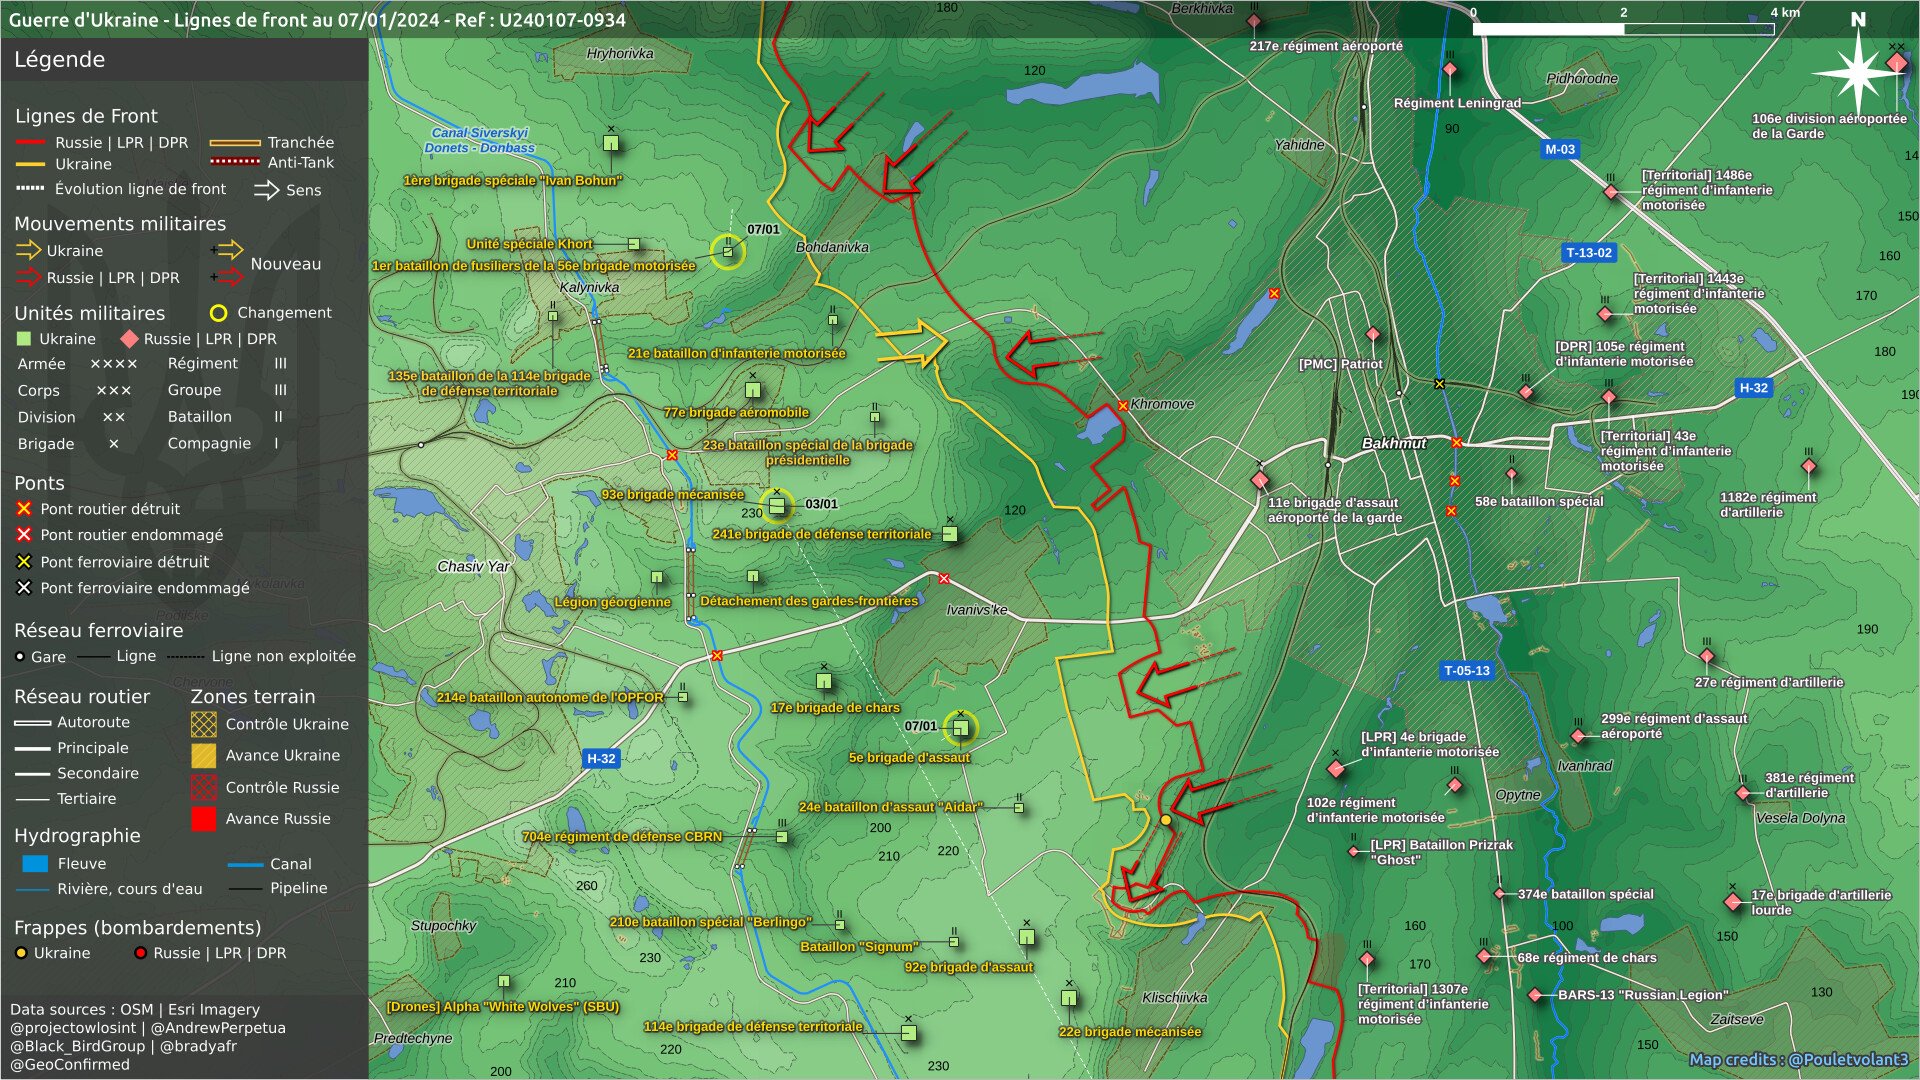Click the Klischiivka village label
The width and height of the screenshot is (1920, 1080).
tap(1175, 997)
